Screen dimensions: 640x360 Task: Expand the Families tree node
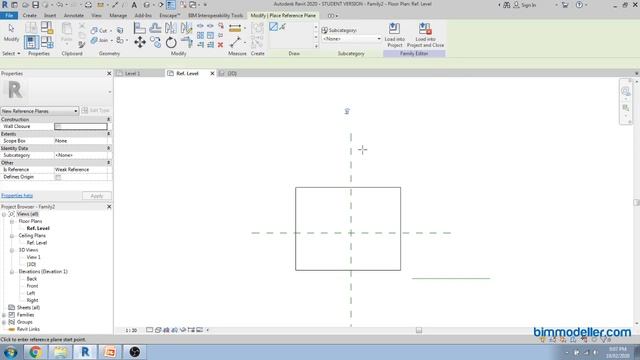pos(4,315)
